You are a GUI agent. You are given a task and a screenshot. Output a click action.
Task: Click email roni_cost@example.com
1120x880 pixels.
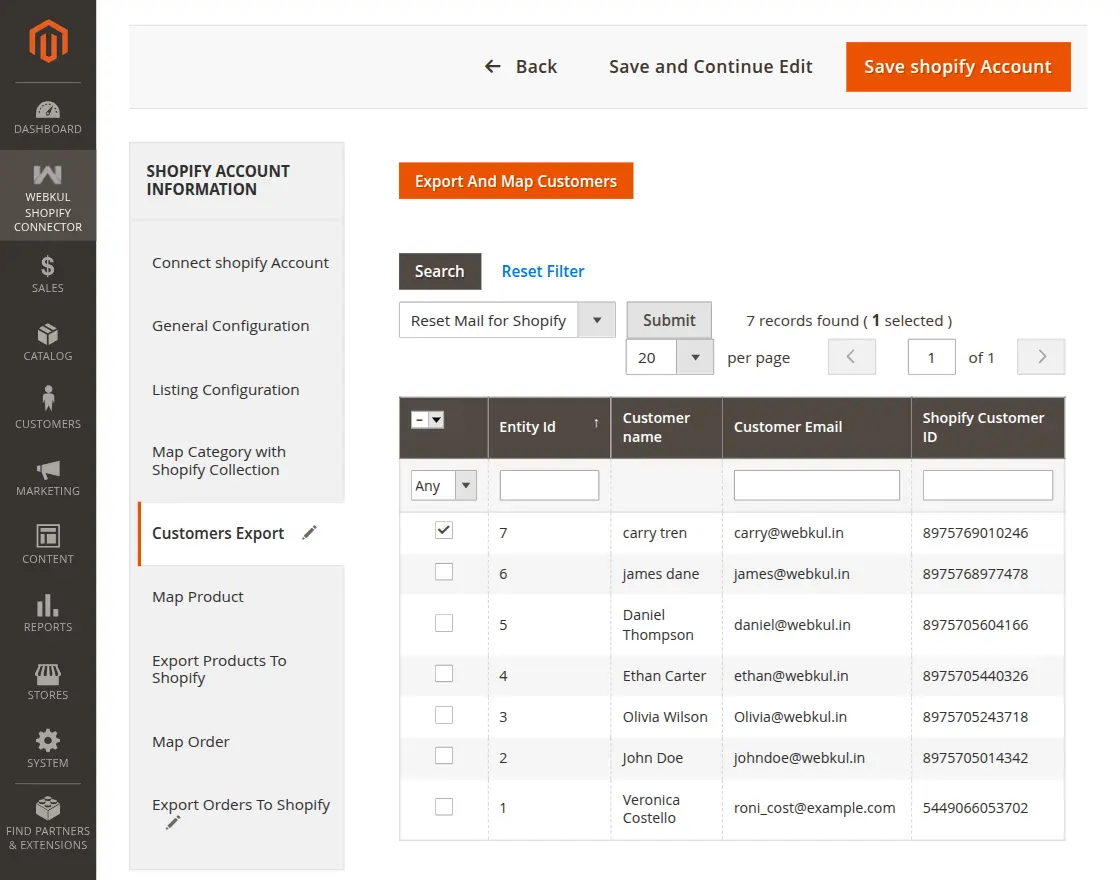(814, 808)
